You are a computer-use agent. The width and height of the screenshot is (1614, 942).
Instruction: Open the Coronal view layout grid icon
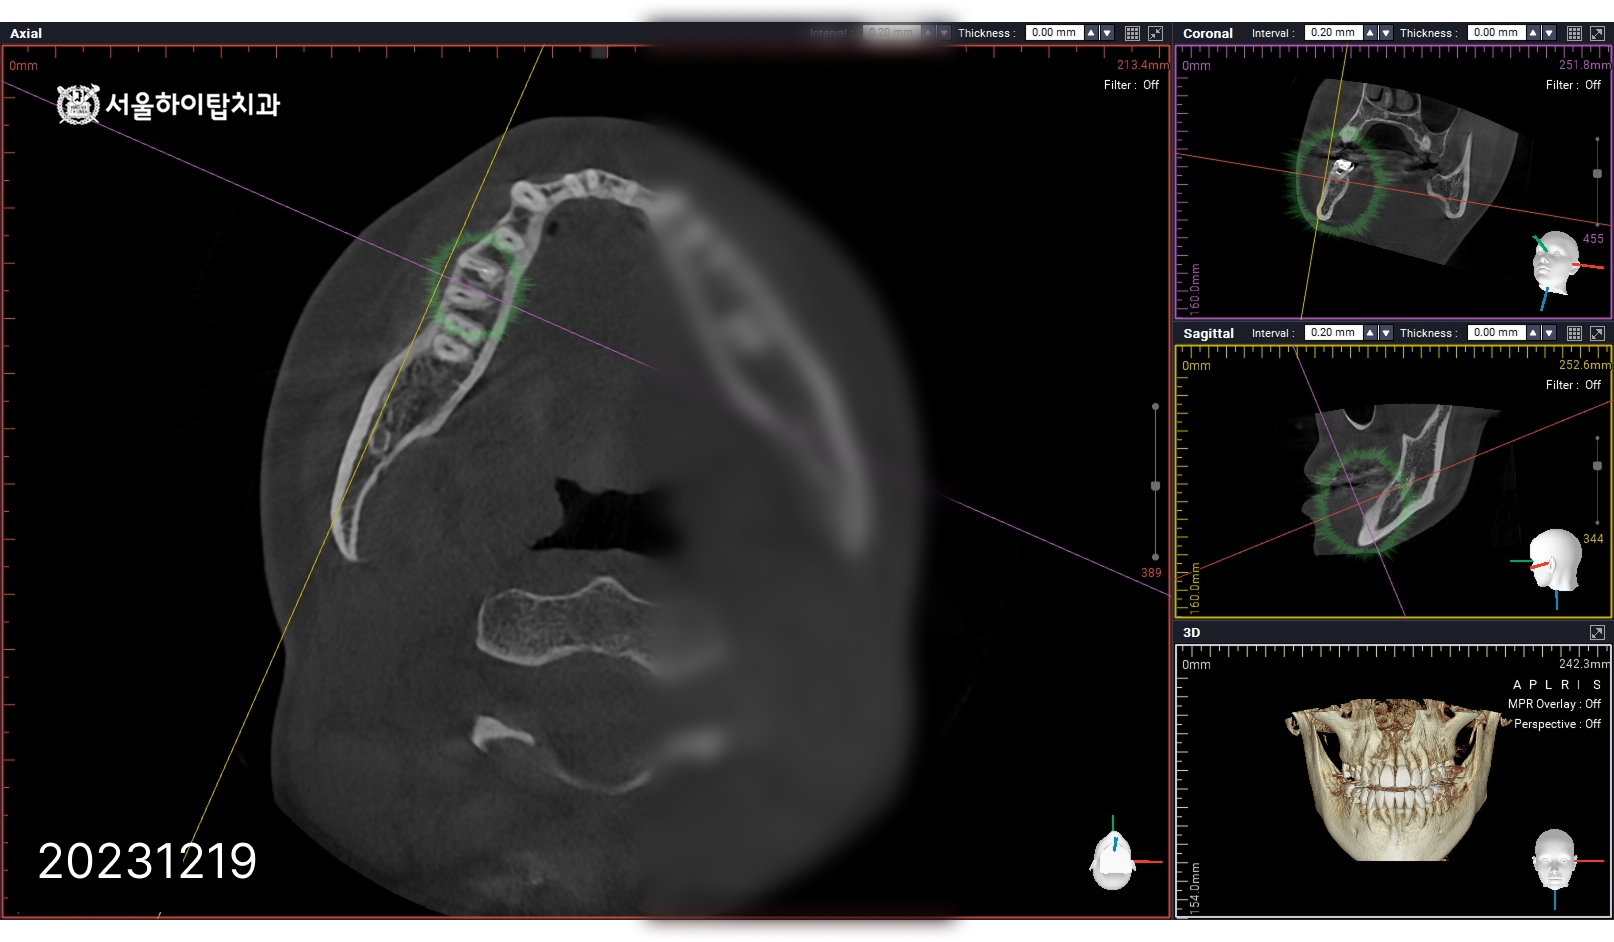pyautogui.click(x=1574, y=33)
